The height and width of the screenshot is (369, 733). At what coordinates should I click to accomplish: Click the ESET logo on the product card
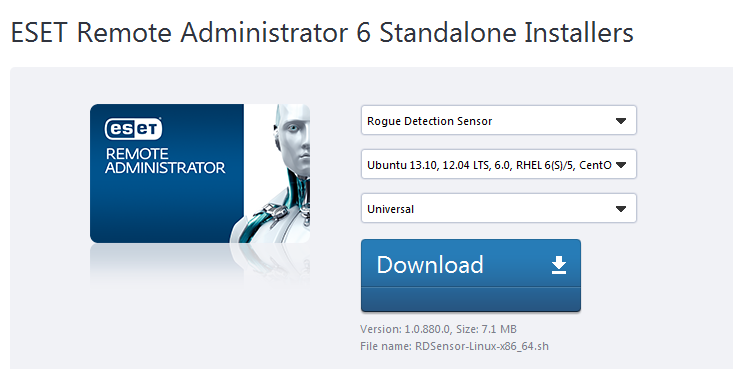tap(133, 129)
